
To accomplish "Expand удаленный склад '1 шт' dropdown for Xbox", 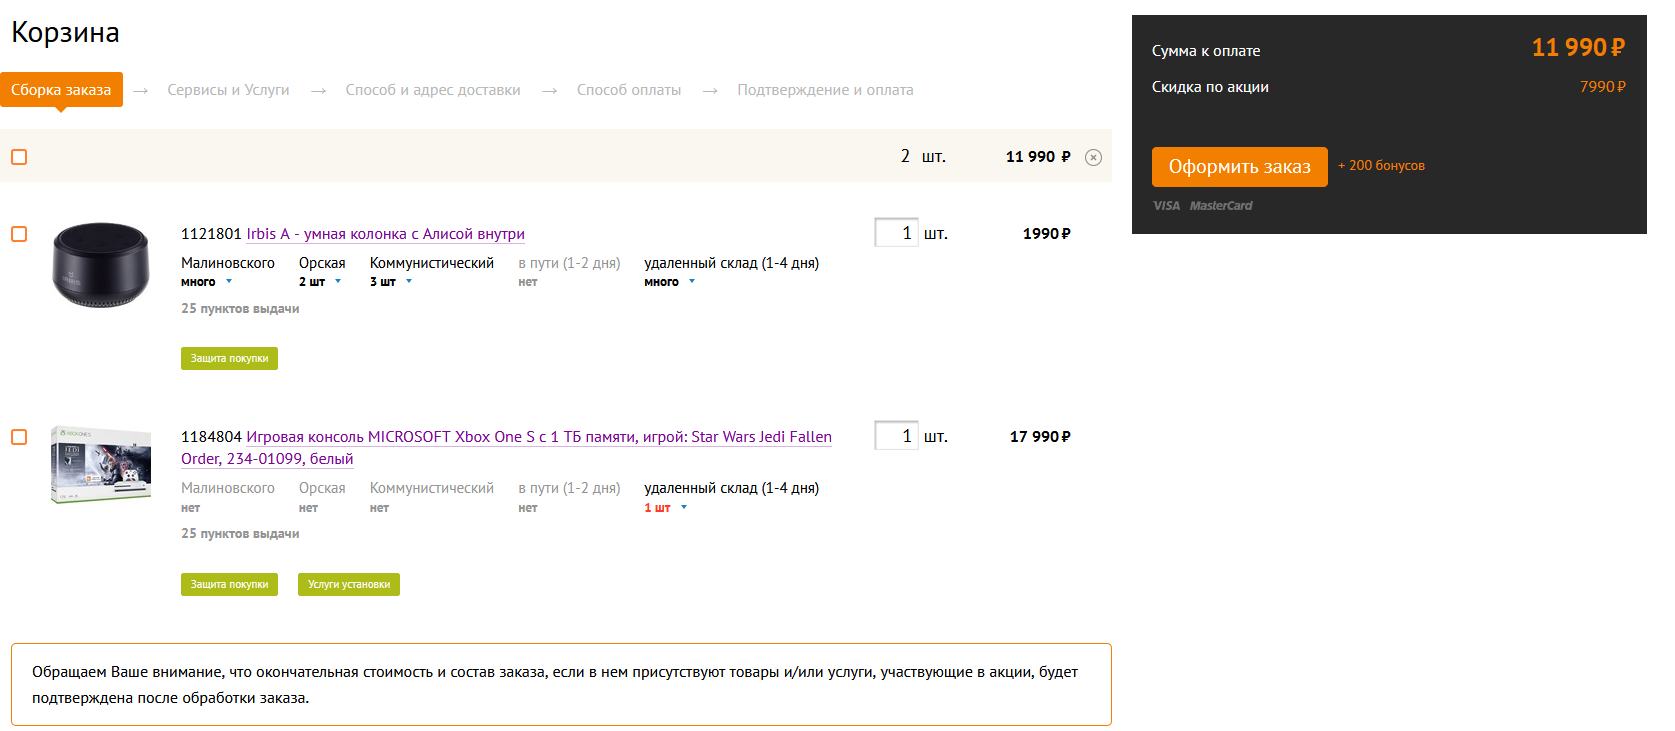I will (x=666, y=508).
